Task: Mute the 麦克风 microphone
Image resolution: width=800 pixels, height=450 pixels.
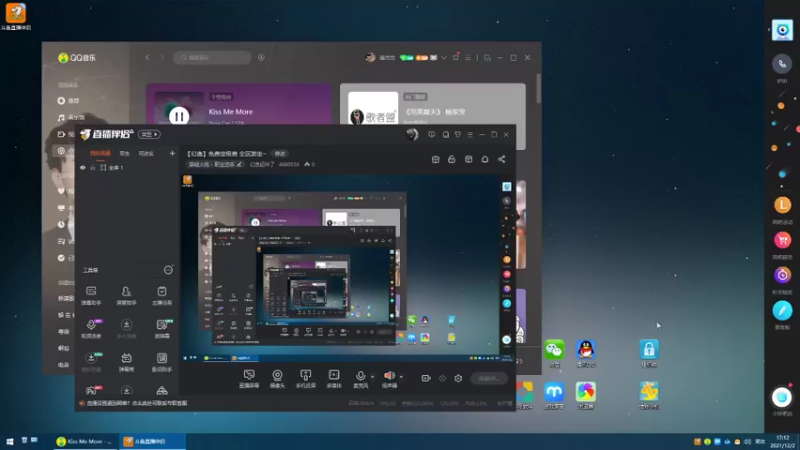Action: (361, 379)
